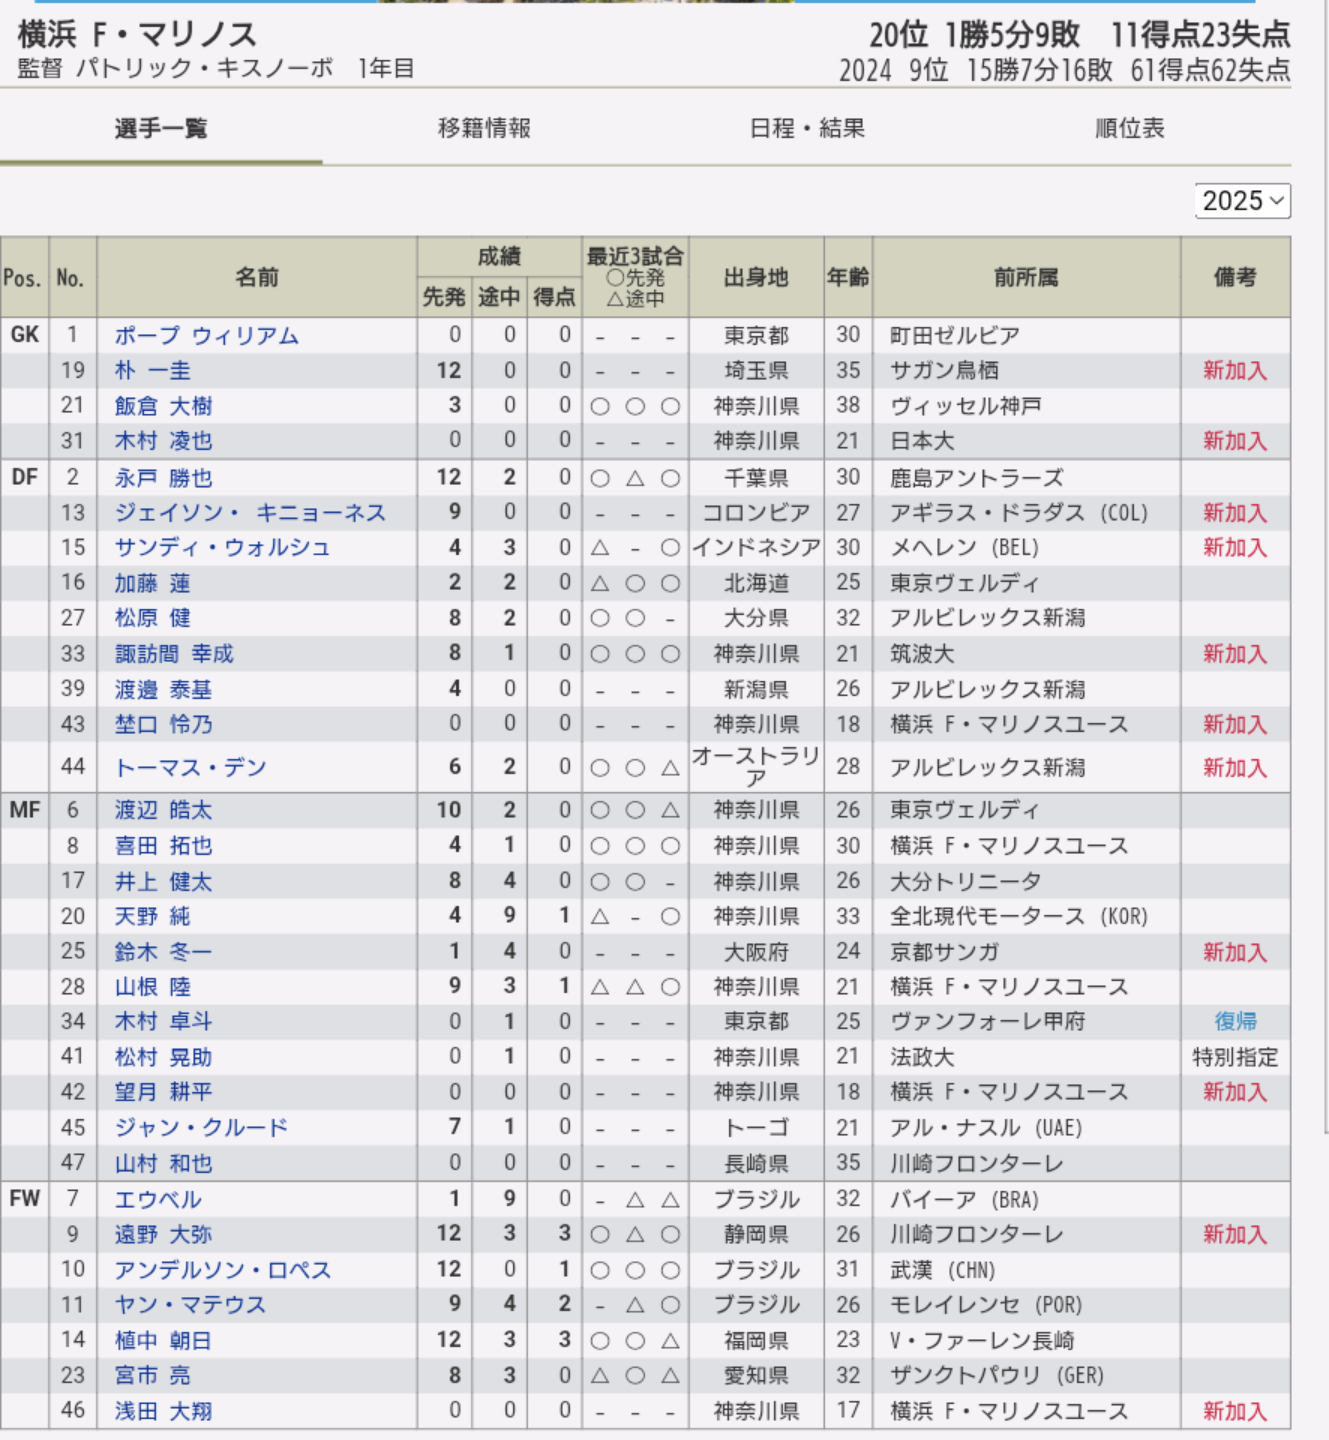Viewport: 1329px width, 1440px height.
Task: Click 新加入 note in 朴 一圭 row
Action: click(x=1236, y=371)
